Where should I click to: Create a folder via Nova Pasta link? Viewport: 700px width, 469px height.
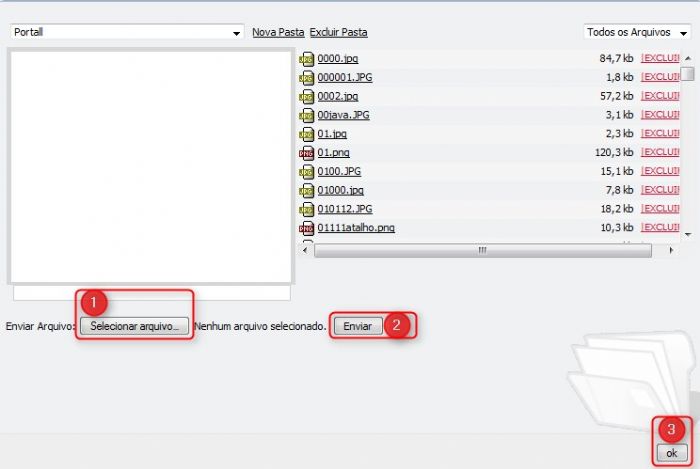coord(278,32)
